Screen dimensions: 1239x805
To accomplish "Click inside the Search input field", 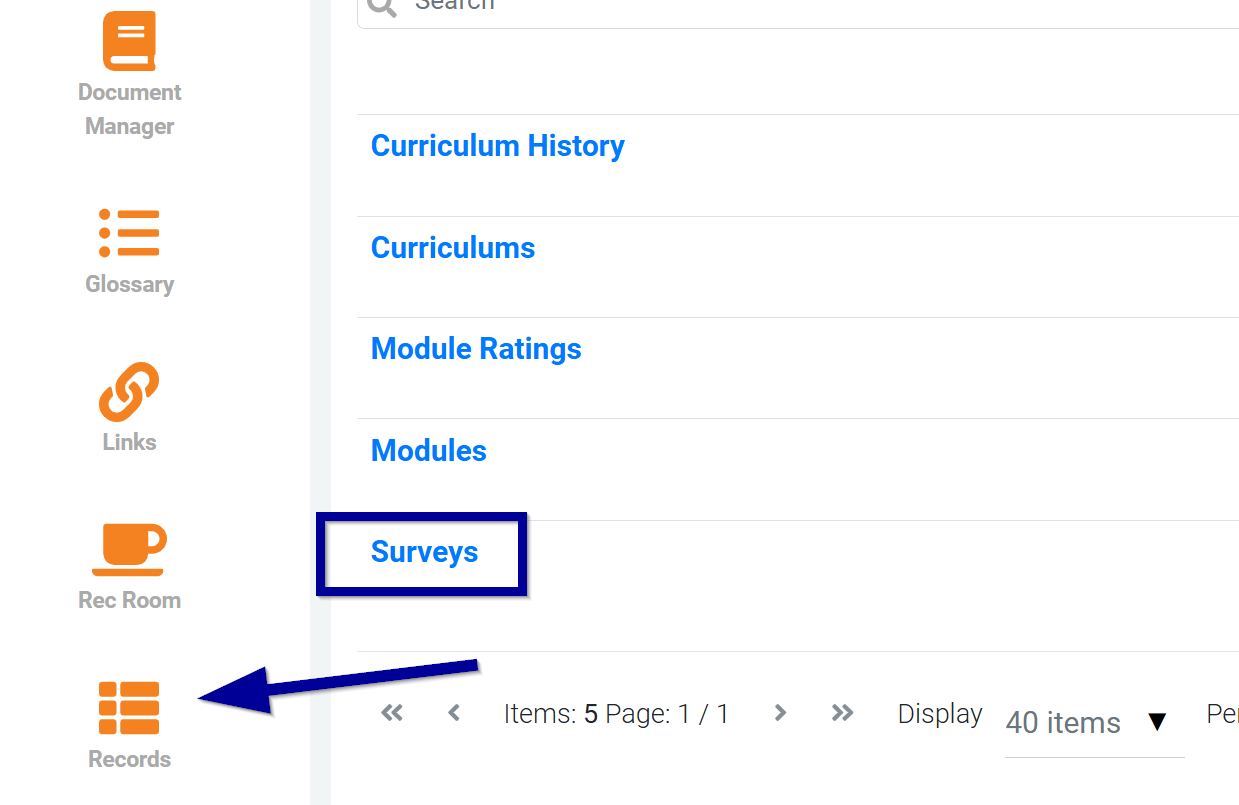I will tap(798, 8).
